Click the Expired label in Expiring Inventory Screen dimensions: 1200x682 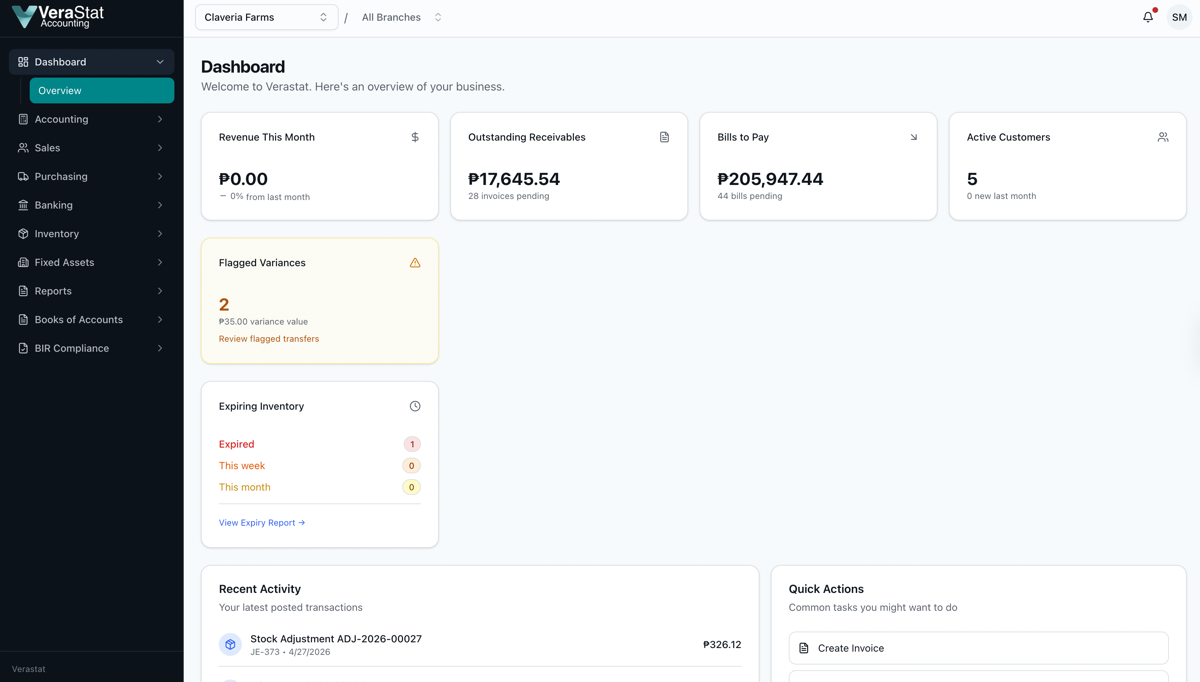(236, 444)
